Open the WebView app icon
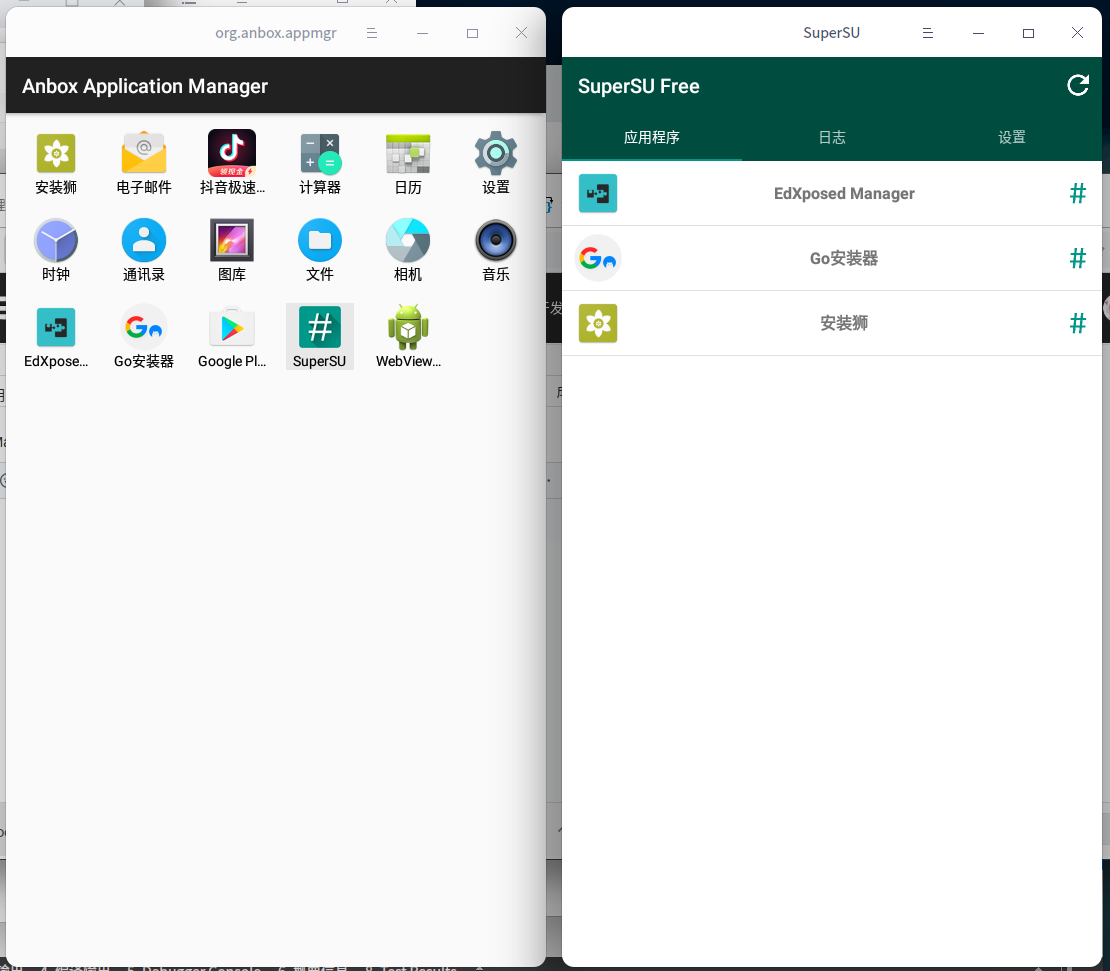This screenshot has height=971, width=1110. click(408, 338)
